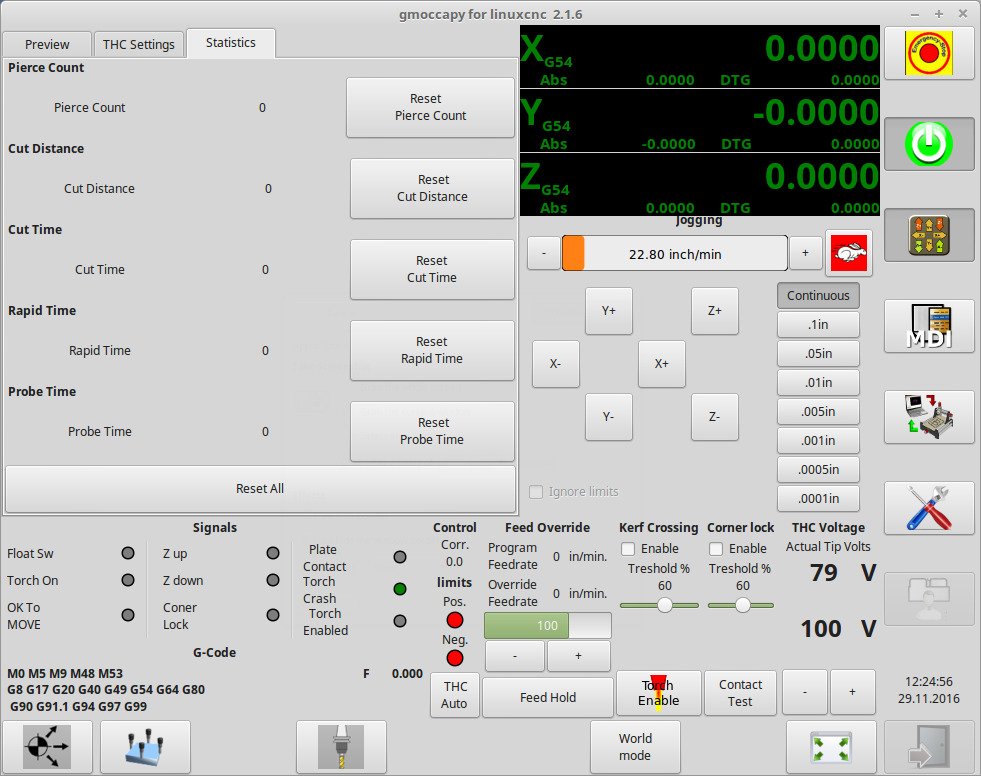The image size is (981, 776).
Task: Reset the Rapid Time statistic
Action: pos(432,350)
